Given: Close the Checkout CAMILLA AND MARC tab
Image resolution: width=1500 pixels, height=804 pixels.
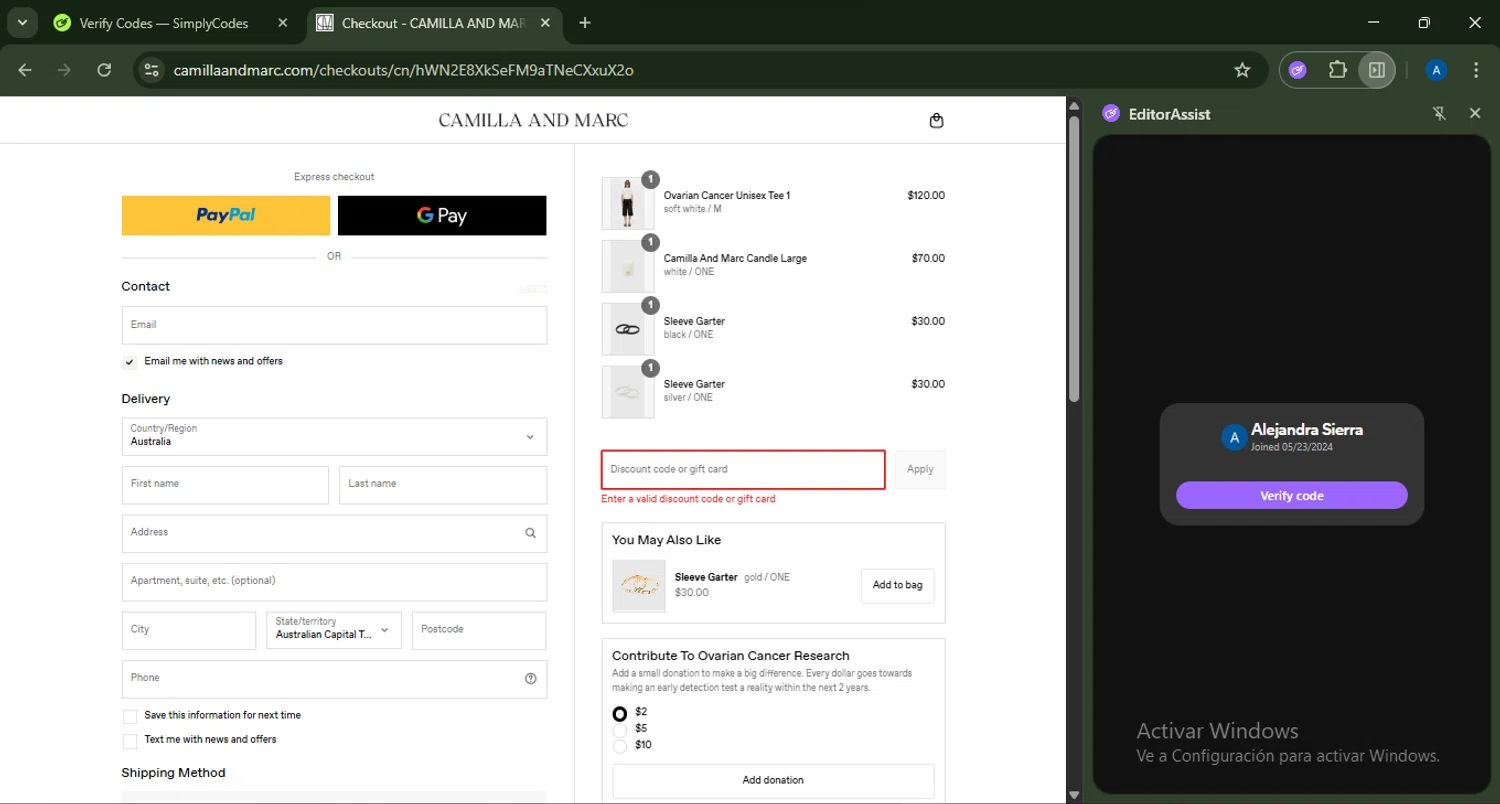Looking at the screenshot, I should coord(547,23).
